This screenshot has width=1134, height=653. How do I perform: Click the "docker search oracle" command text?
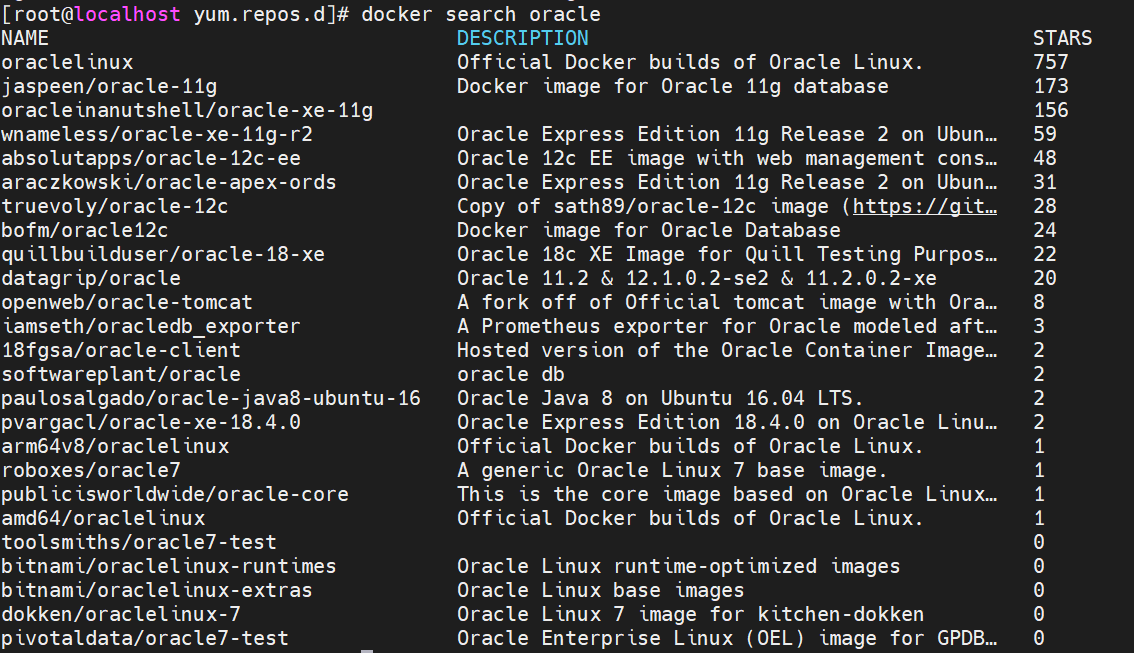[481, 15]
